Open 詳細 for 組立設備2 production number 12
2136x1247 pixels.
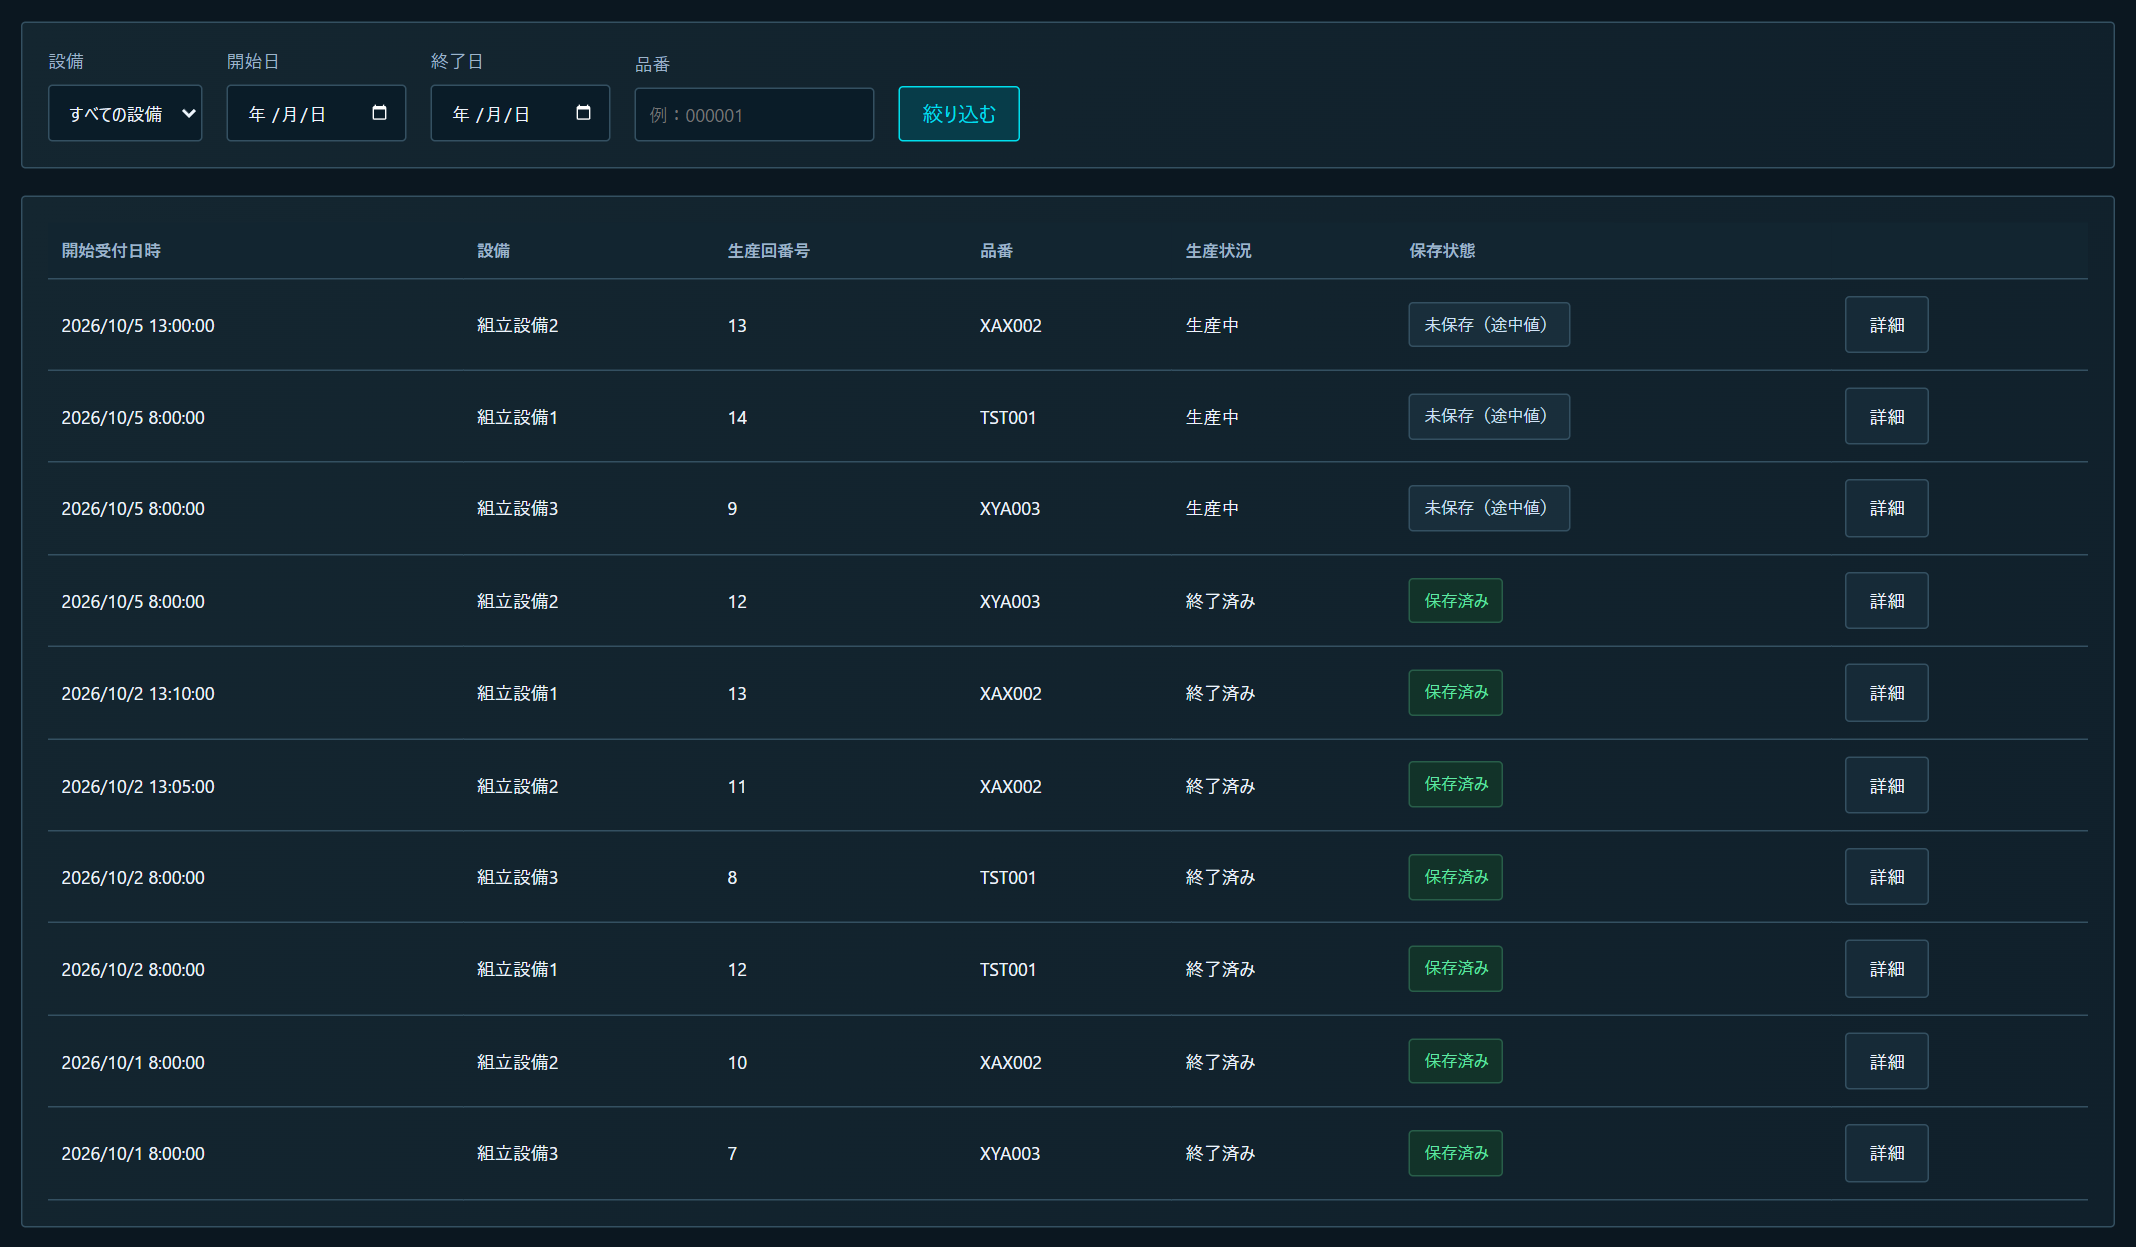pos(1886,600)
